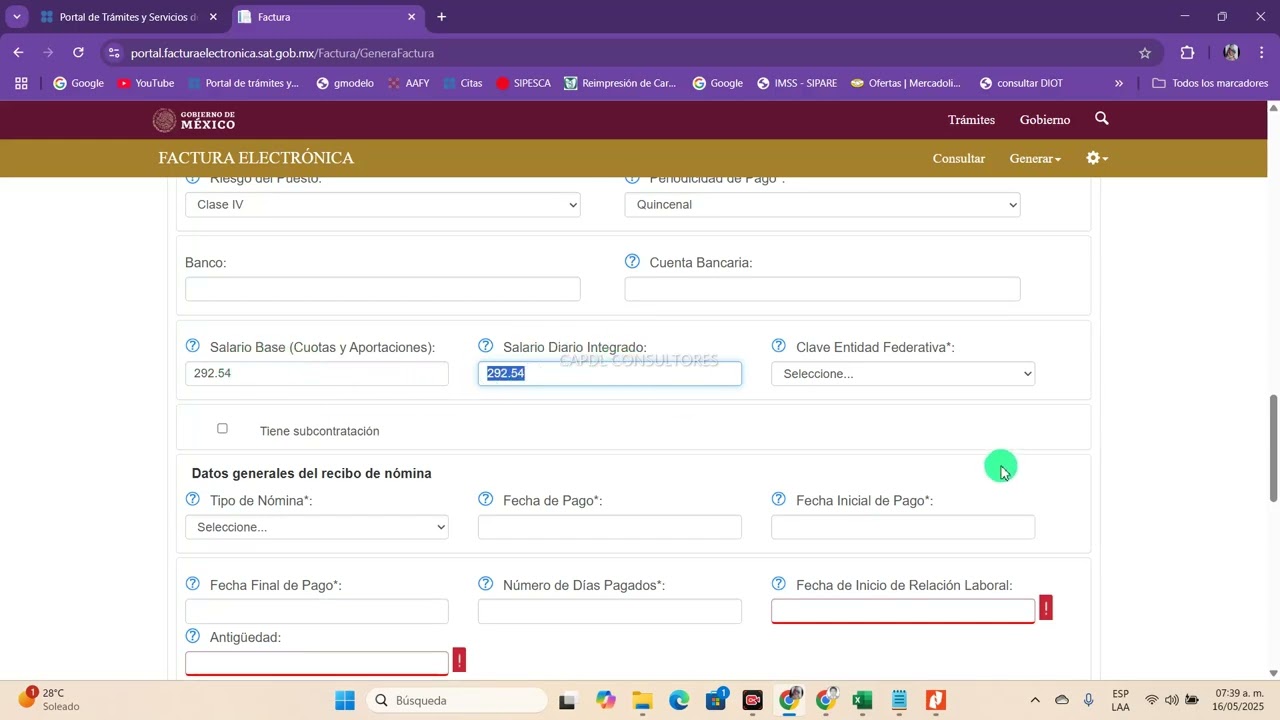Viewport: 1280px width, 720px height.
Task: Open the Chrome apps grid in bookmarks bar
Action: point(21,83)
